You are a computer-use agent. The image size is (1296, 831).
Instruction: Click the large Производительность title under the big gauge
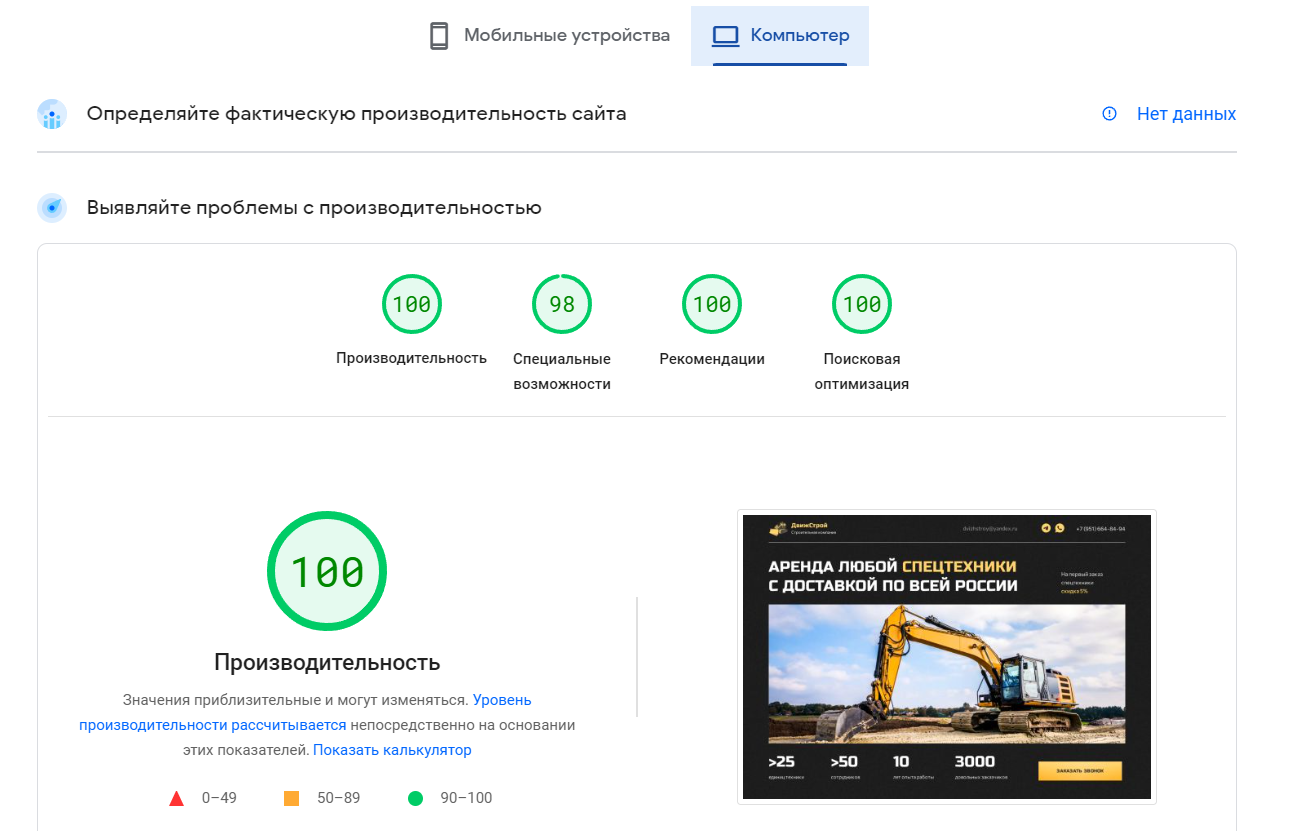327,662
